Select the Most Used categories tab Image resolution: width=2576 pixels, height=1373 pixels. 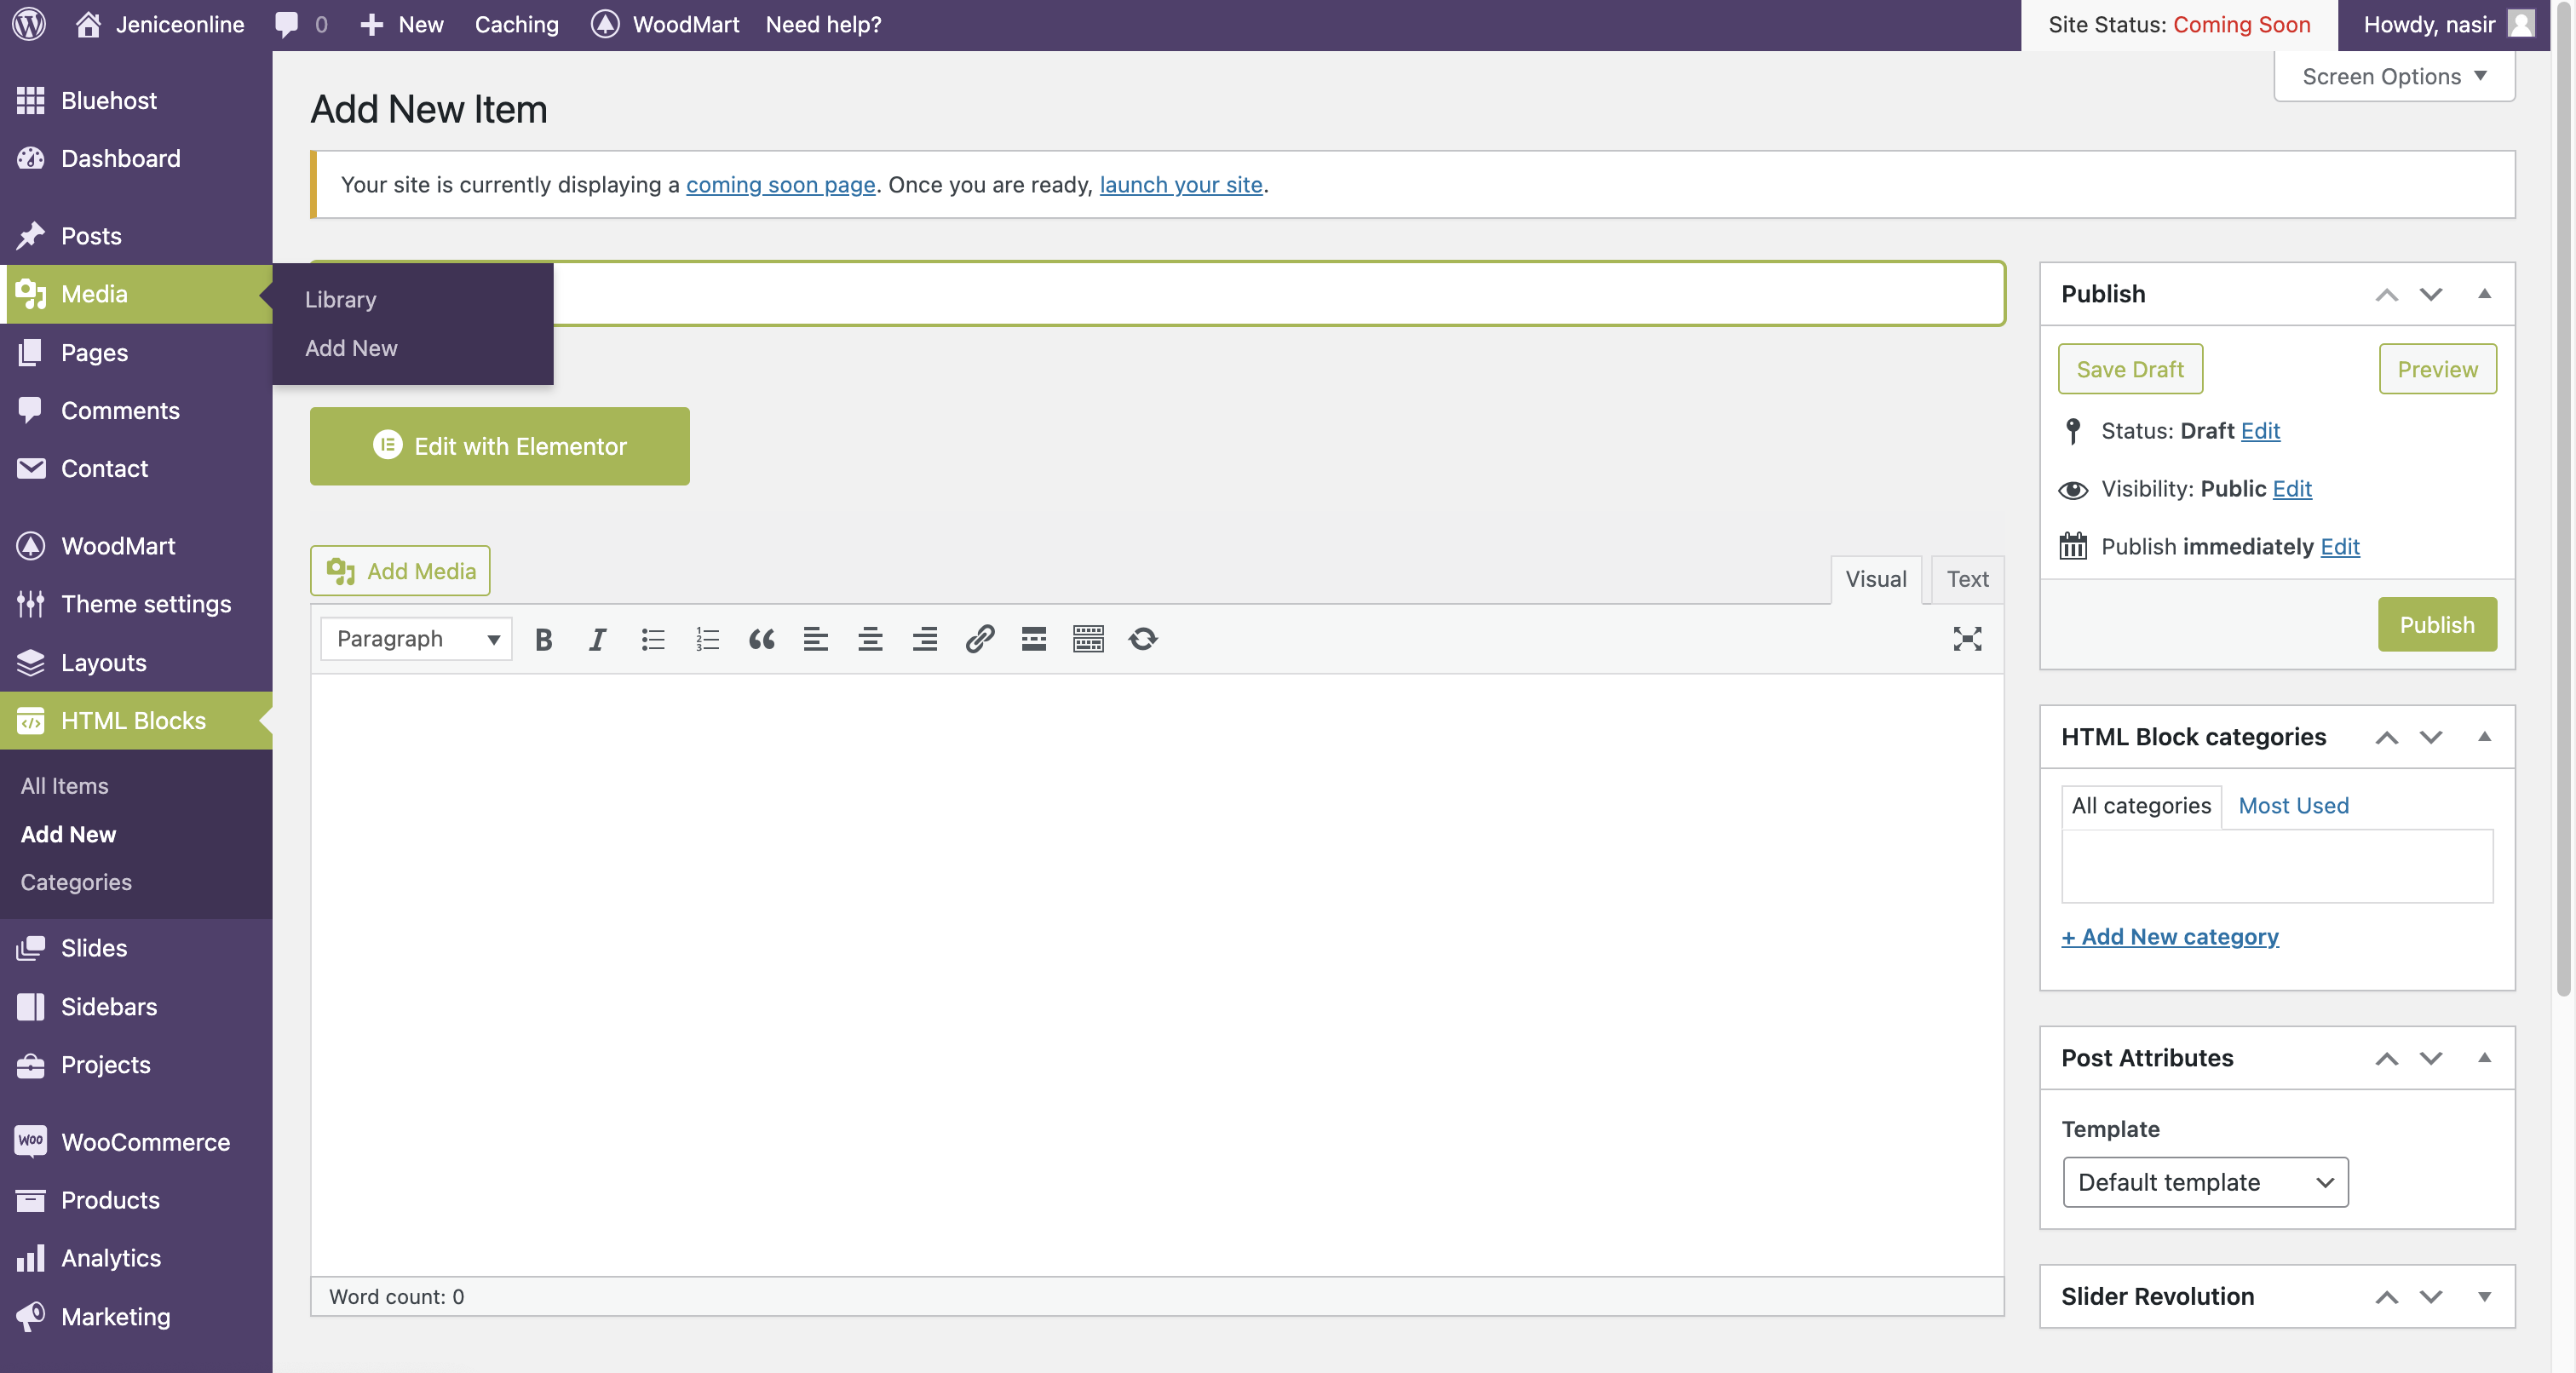pyautogui.click(x=2293, y=805)
